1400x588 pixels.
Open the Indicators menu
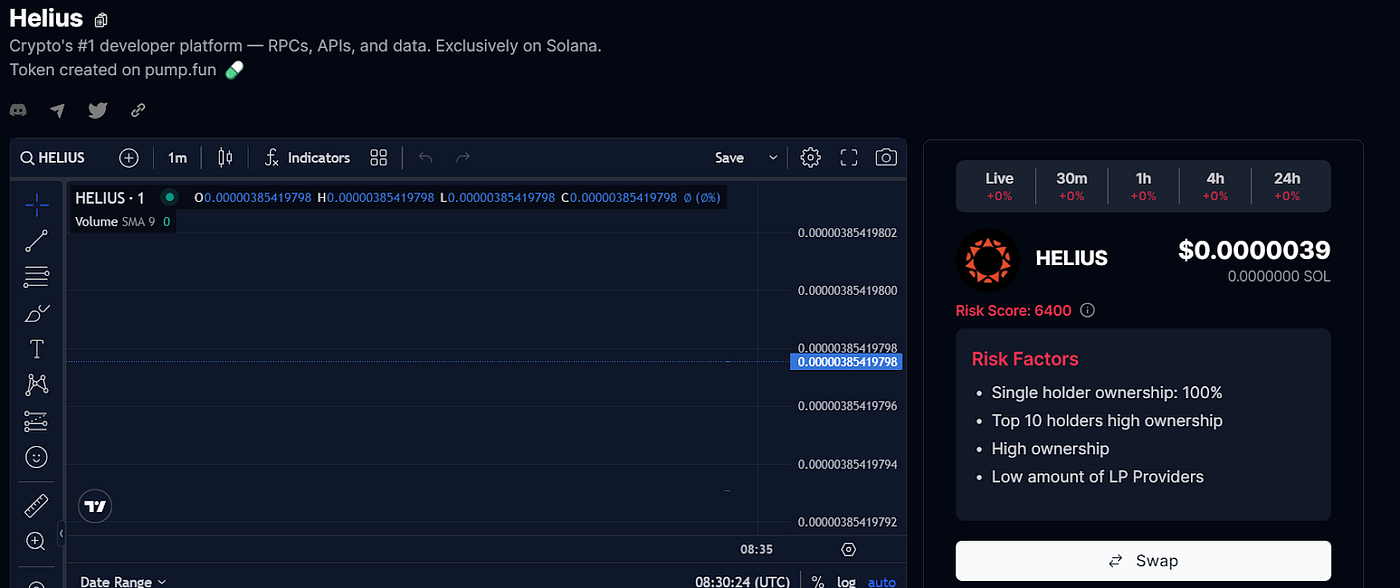pyautogui.click(x=307, y=158)
